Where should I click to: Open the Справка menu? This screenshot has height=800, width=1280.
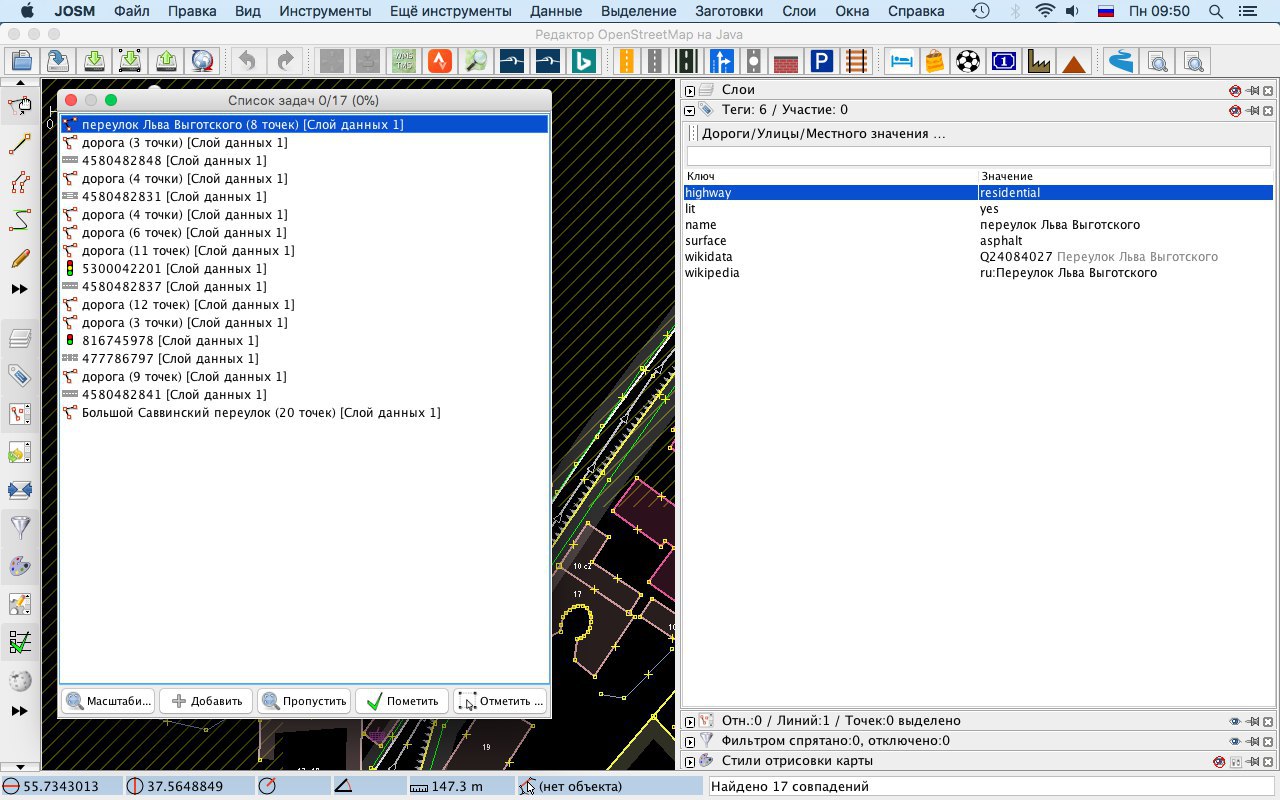pos(915,11)
